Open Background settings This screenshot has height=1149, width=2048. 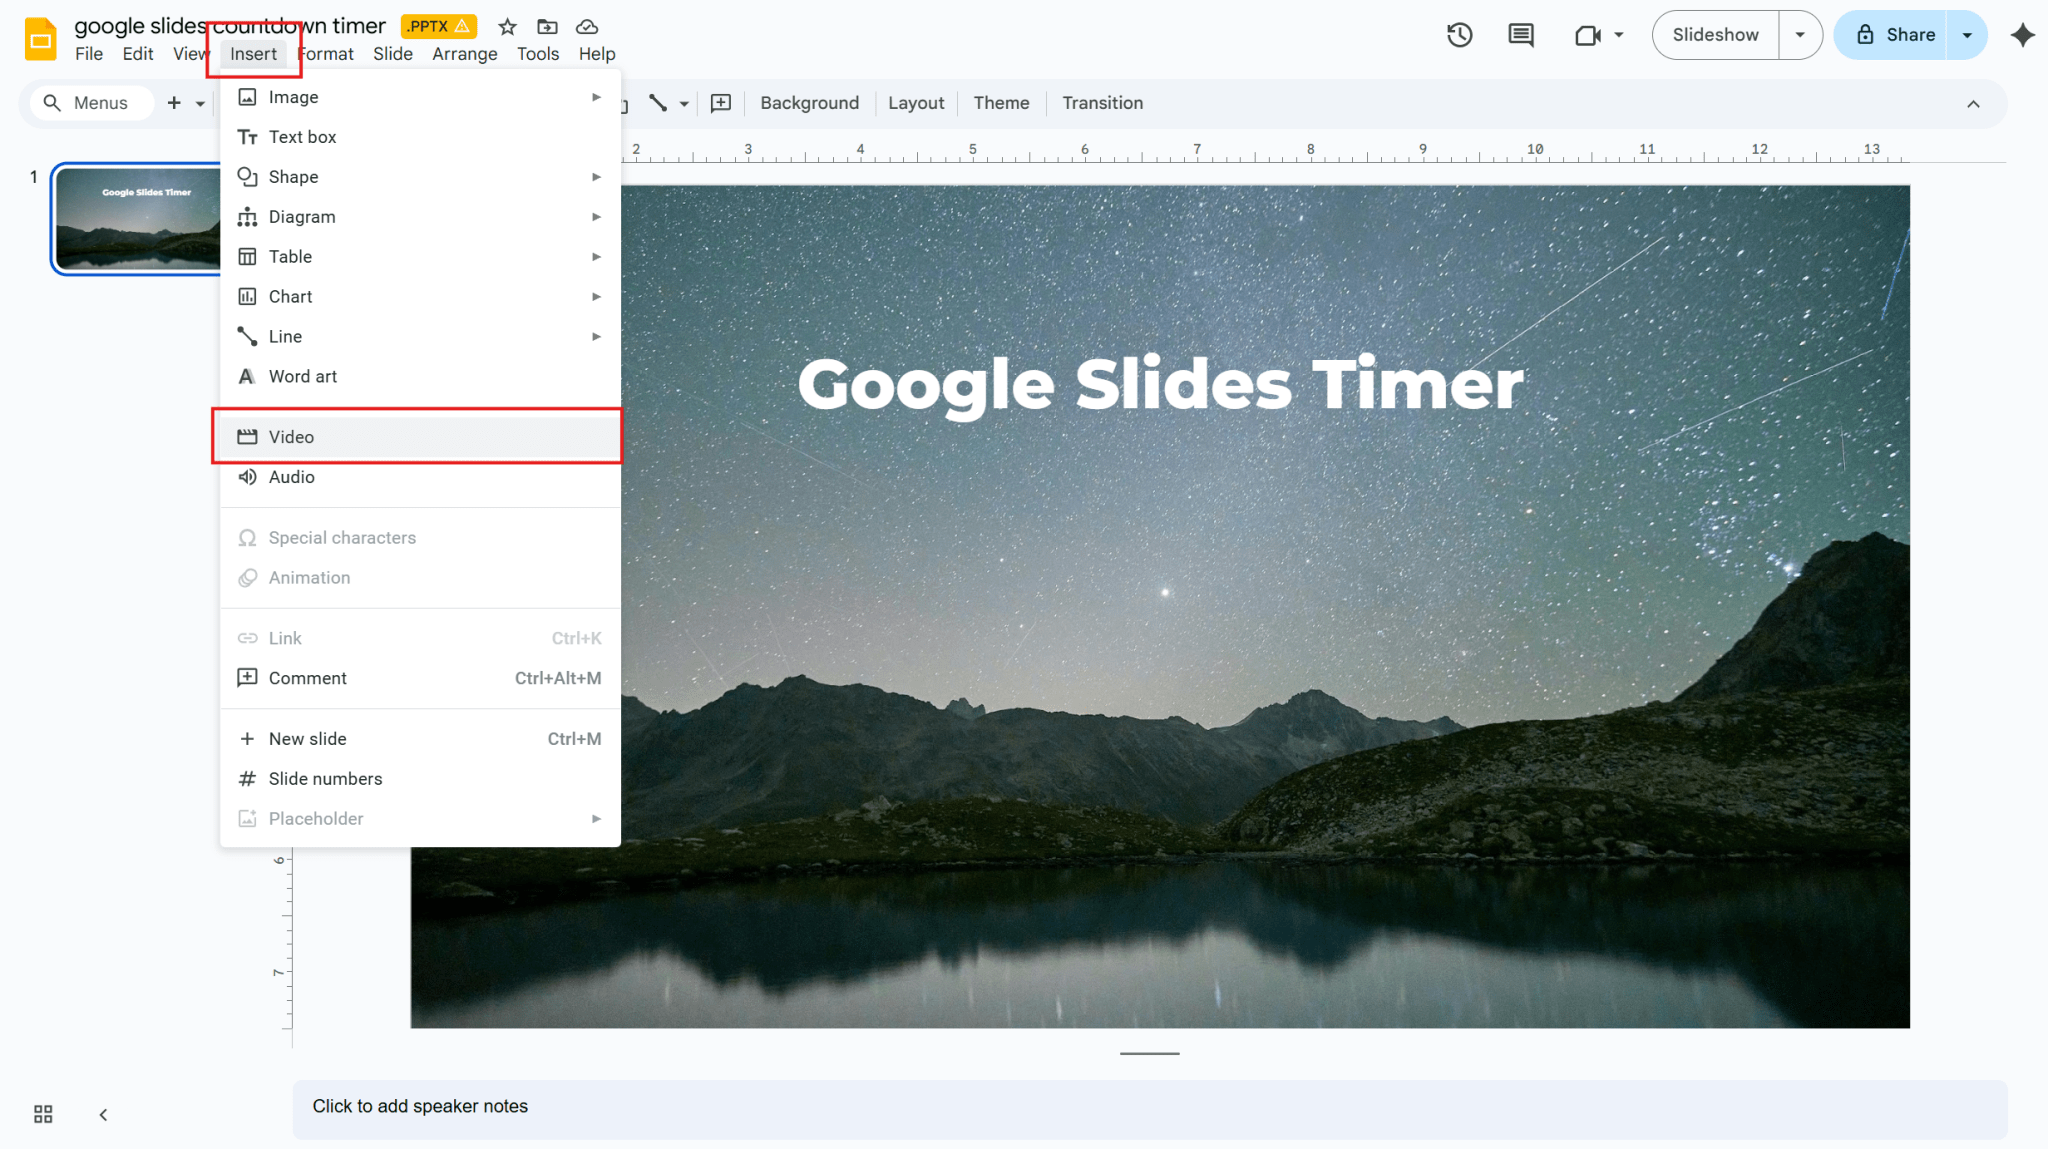(x=809, y=102)
